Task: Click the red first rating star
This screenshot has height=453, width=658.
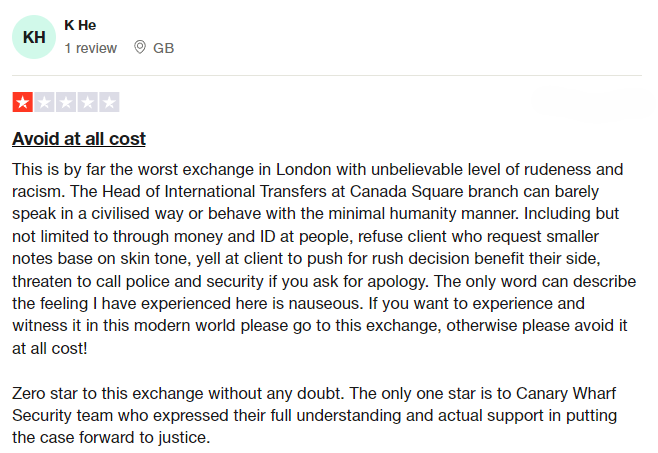Action: (23, 102)
